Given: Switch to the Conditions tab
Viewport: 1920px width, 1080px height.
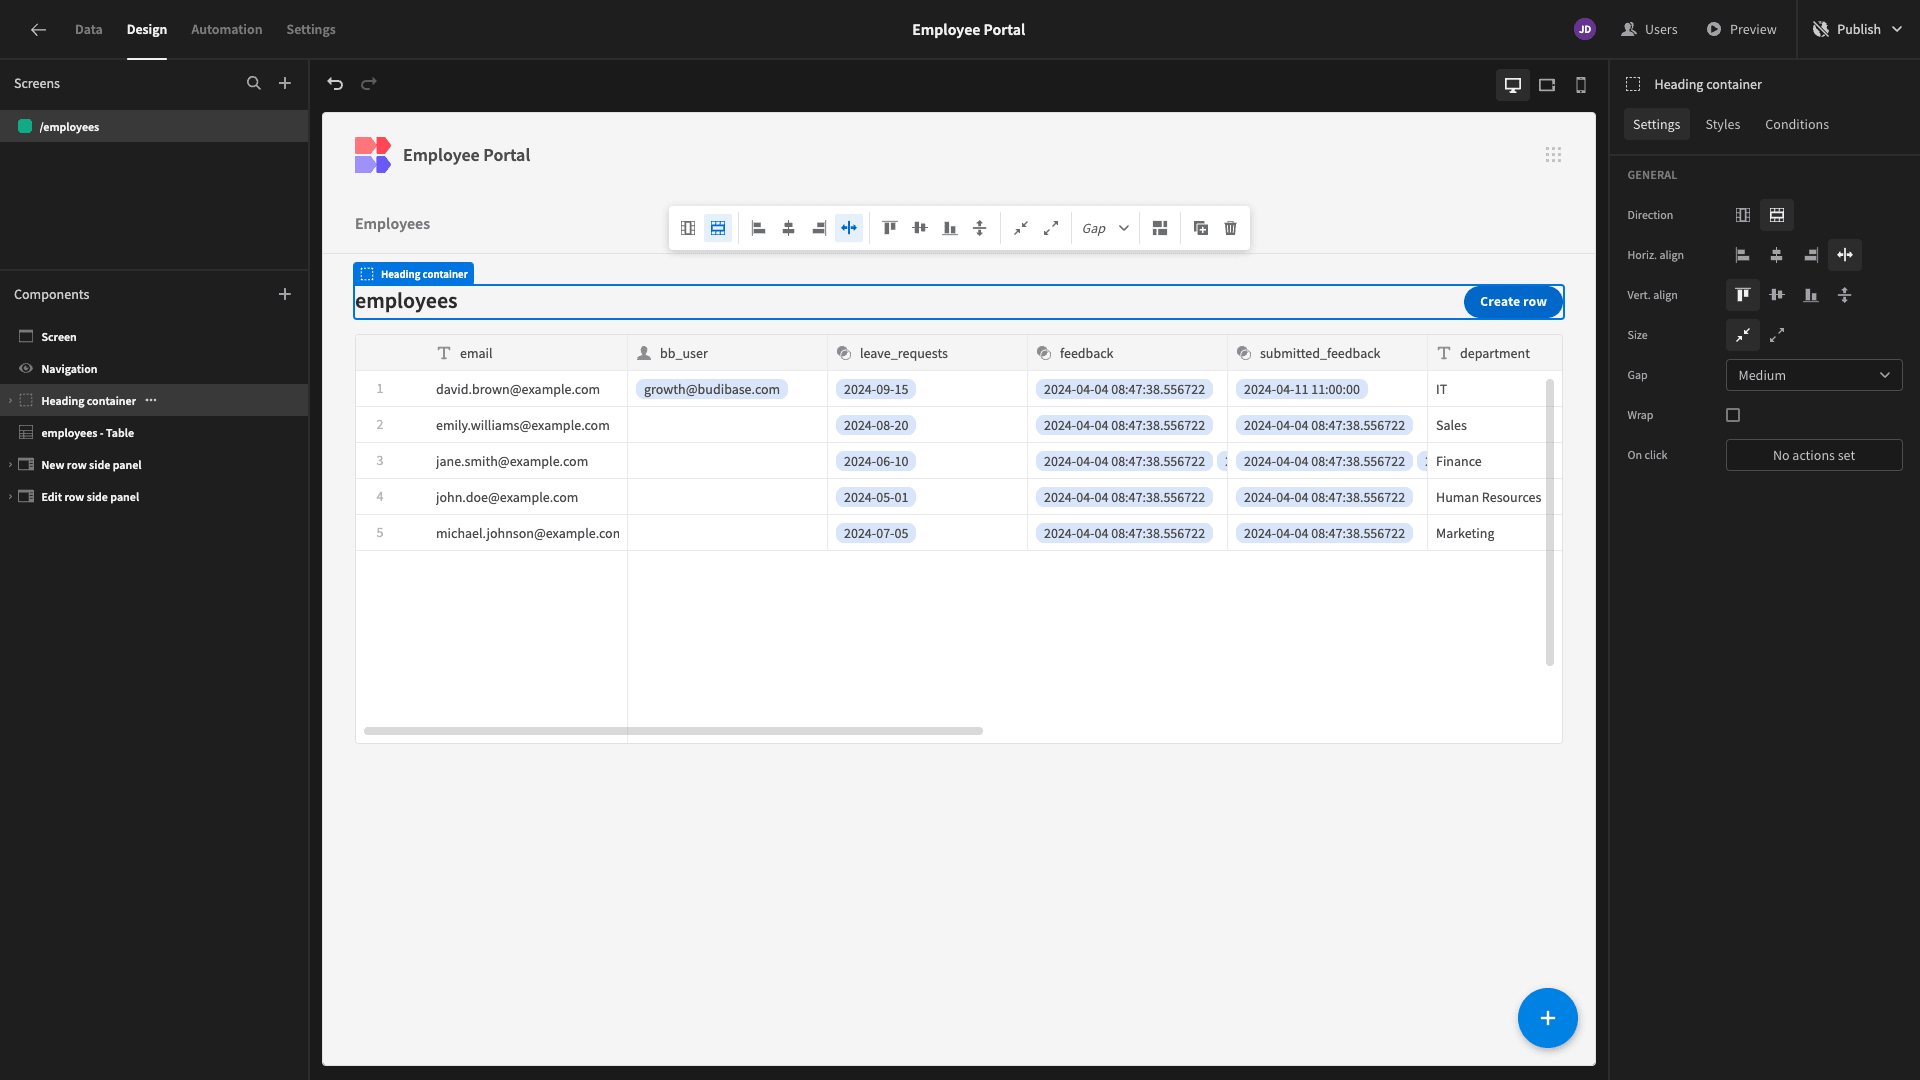Looking at the screenshot, I should click(1797, 124).
